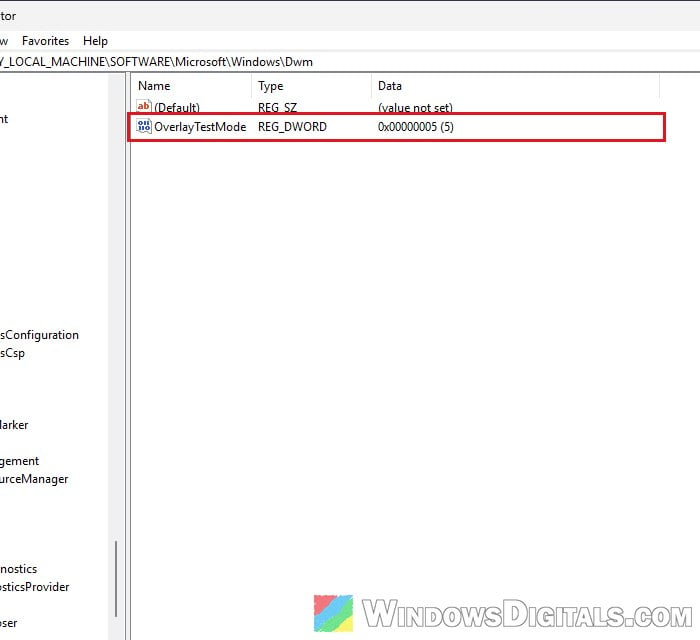Select the OverlayTestMode value name
Image resolution: width=700 pixels, height=640 pixels.
pyautogui.click(x=200, y=127)
